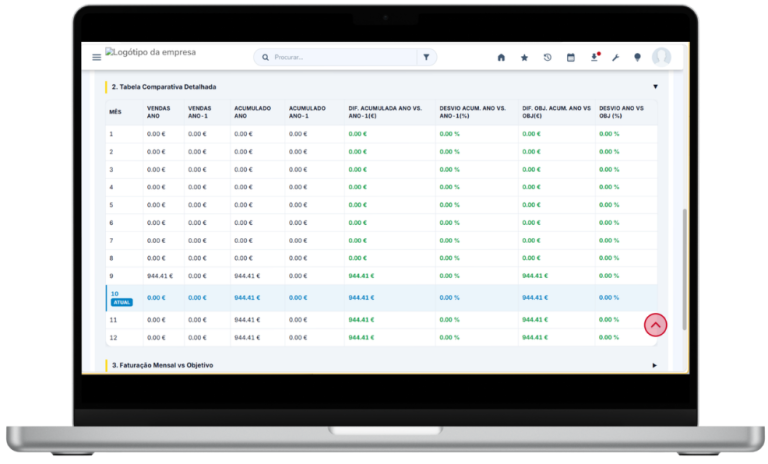Image resolution: width=768 pixels, height=464 pixels.
Task: Click month 11 Acumulado Ano value 944.41 €
Action: 247,320
